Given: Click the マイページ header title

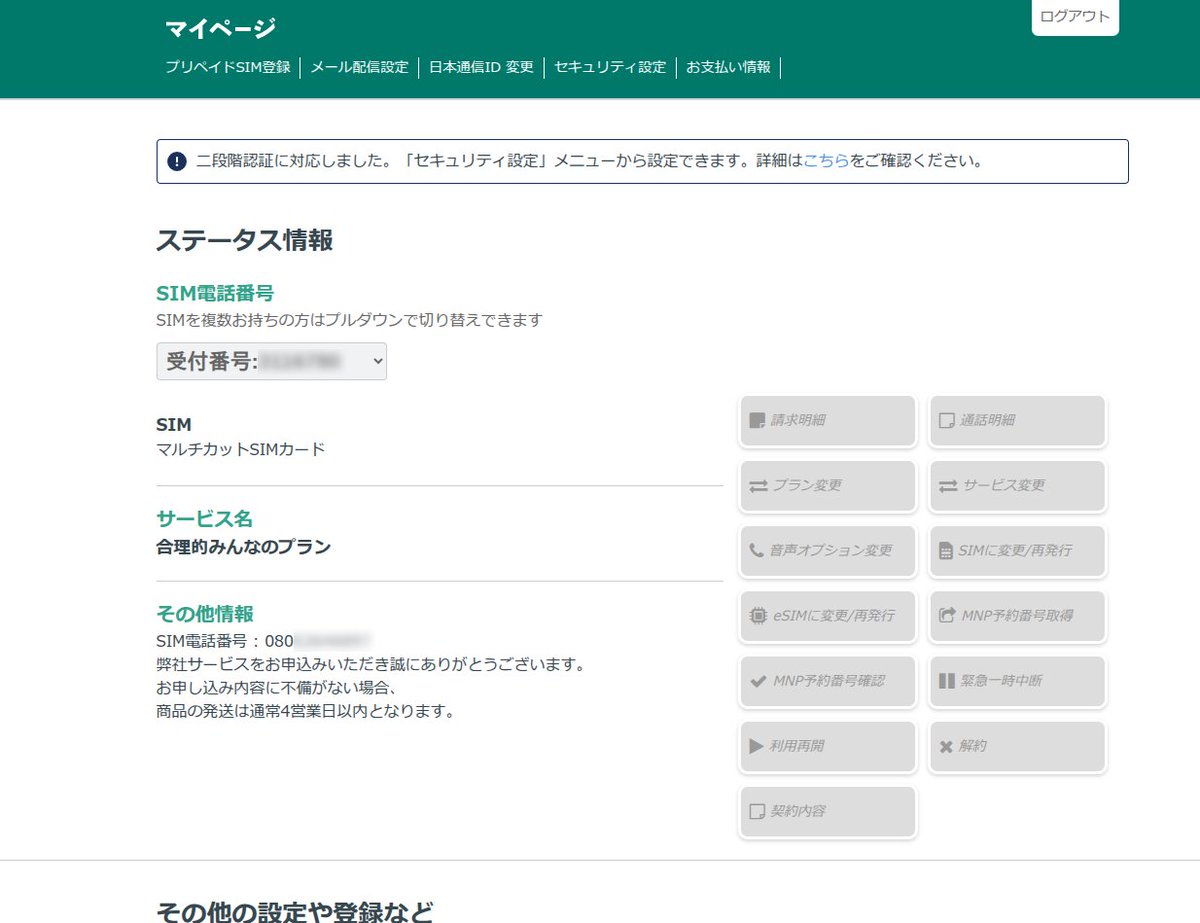Looking at the screenshot, I should pos(220,28).
